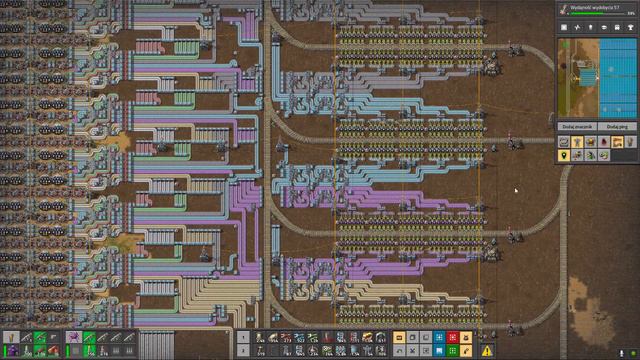
Task: Click the first yellow shortcut in top row
Action: click(399, 337)
